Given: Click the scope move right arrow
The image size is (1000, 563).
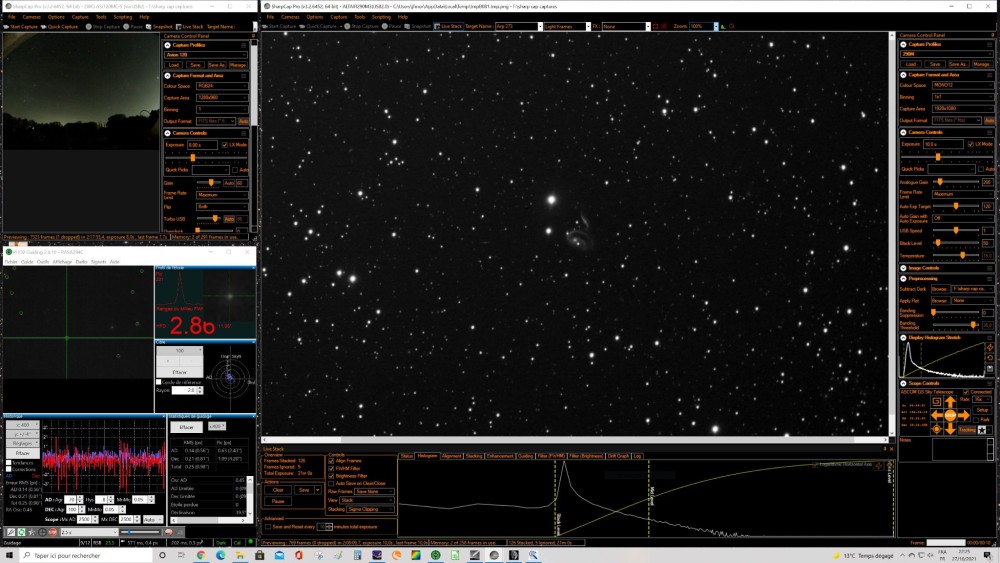Looking at the screenshot, I should tap(964, 415).
